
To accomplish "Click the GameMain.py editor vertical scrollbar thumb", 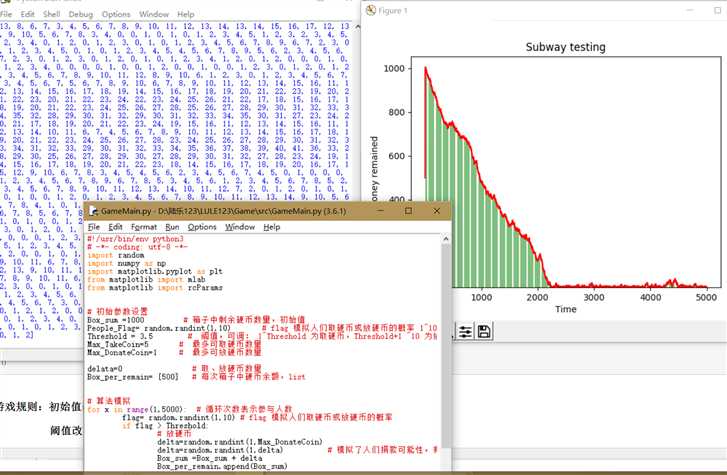I will click(446, 346).
